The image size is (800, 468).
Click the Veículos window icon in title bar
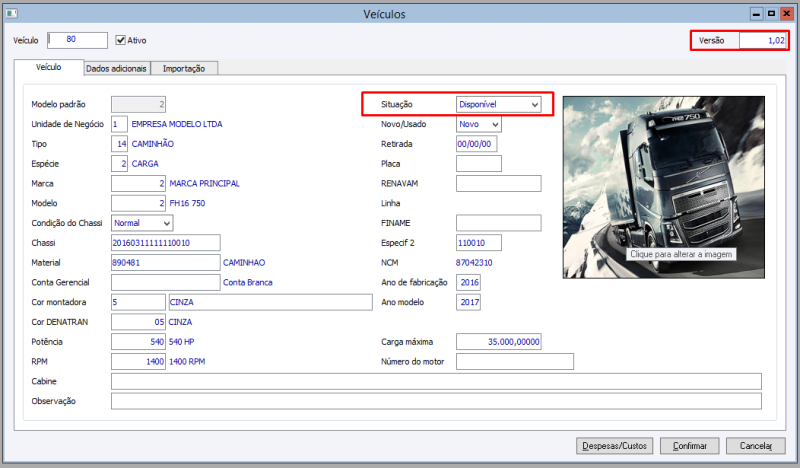click(12, 13)
